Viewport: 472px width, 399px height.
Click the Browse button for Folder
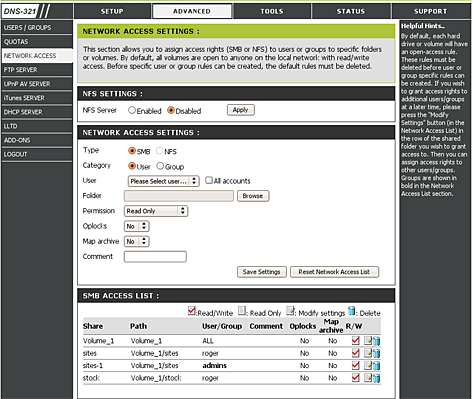[253, 196]
